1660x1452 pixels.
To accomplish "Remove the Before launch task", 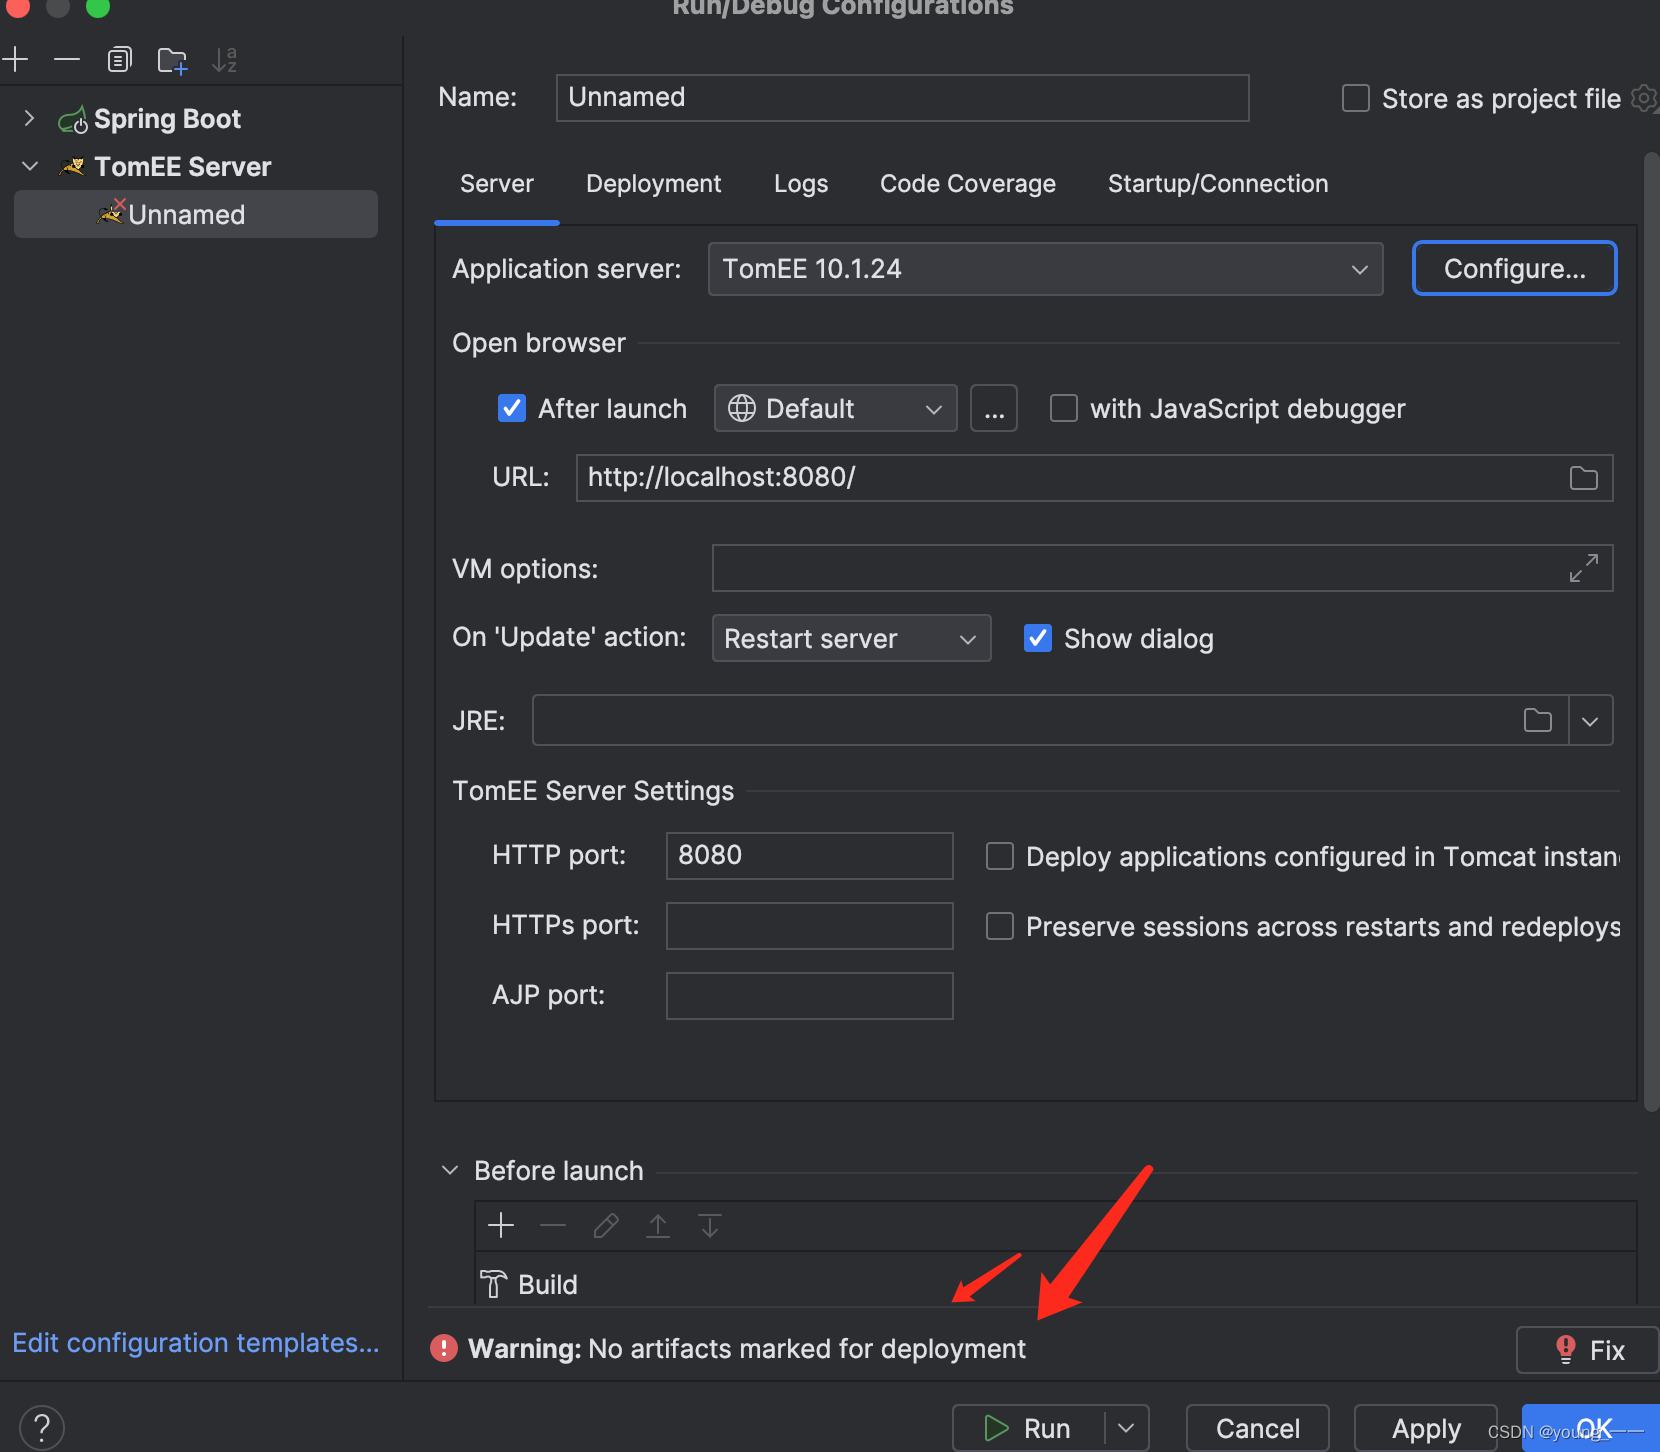I will tap(553, 1225).
